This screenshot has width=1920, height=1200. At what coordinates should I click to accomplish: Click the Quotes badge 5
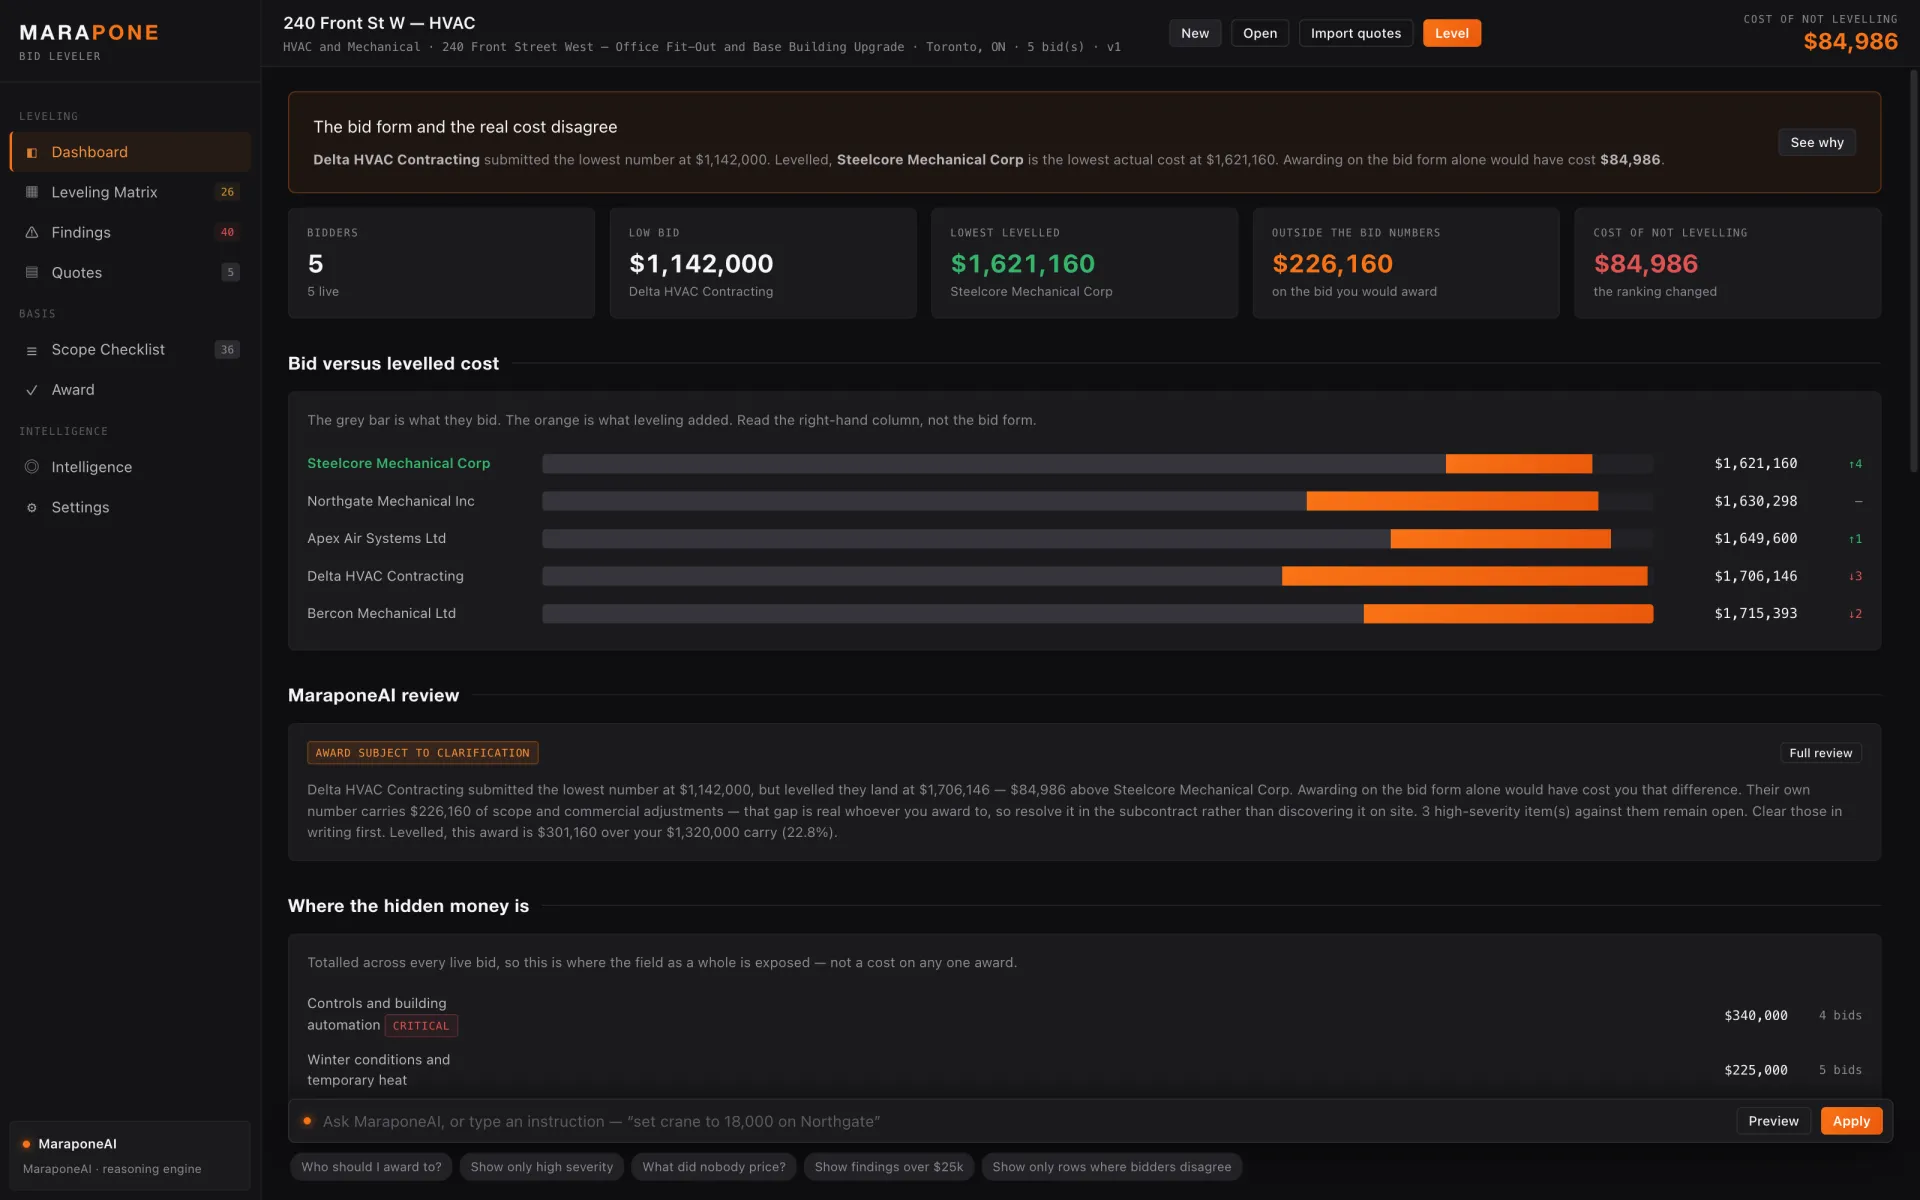coord(230,272)
